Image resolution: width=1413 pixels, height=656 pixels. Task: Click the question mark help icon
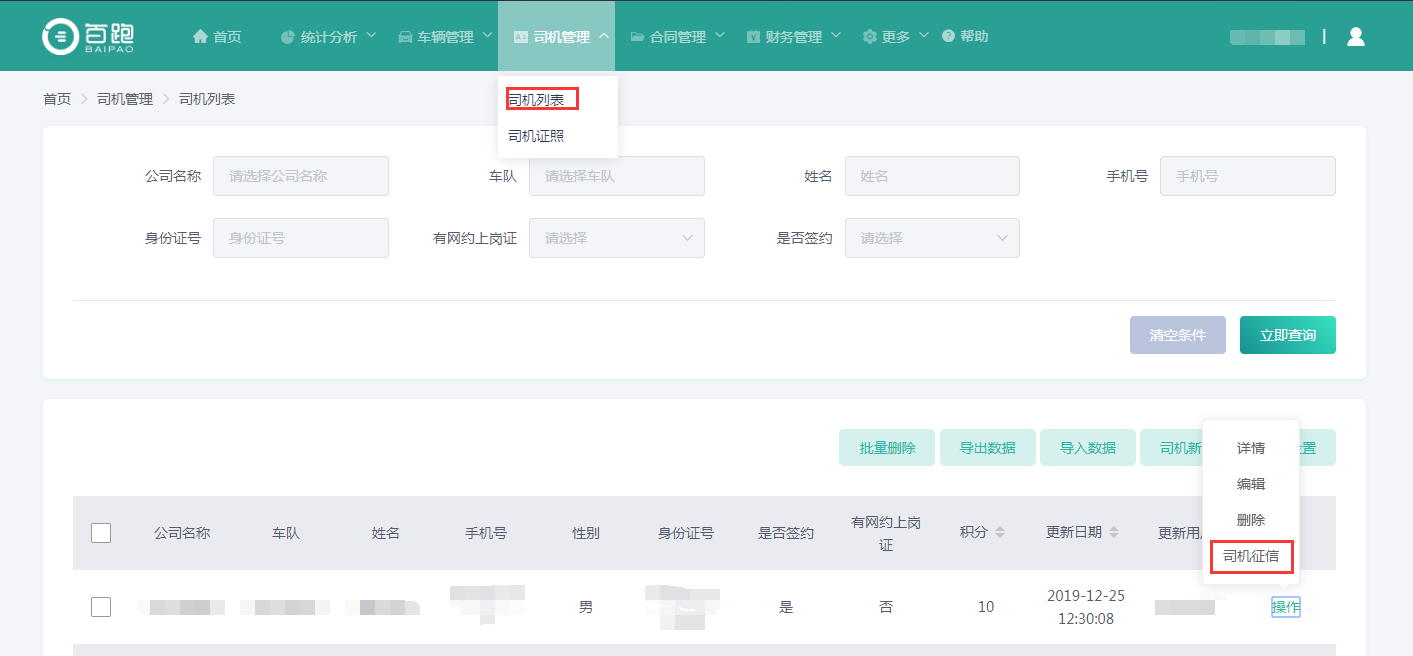948,36
